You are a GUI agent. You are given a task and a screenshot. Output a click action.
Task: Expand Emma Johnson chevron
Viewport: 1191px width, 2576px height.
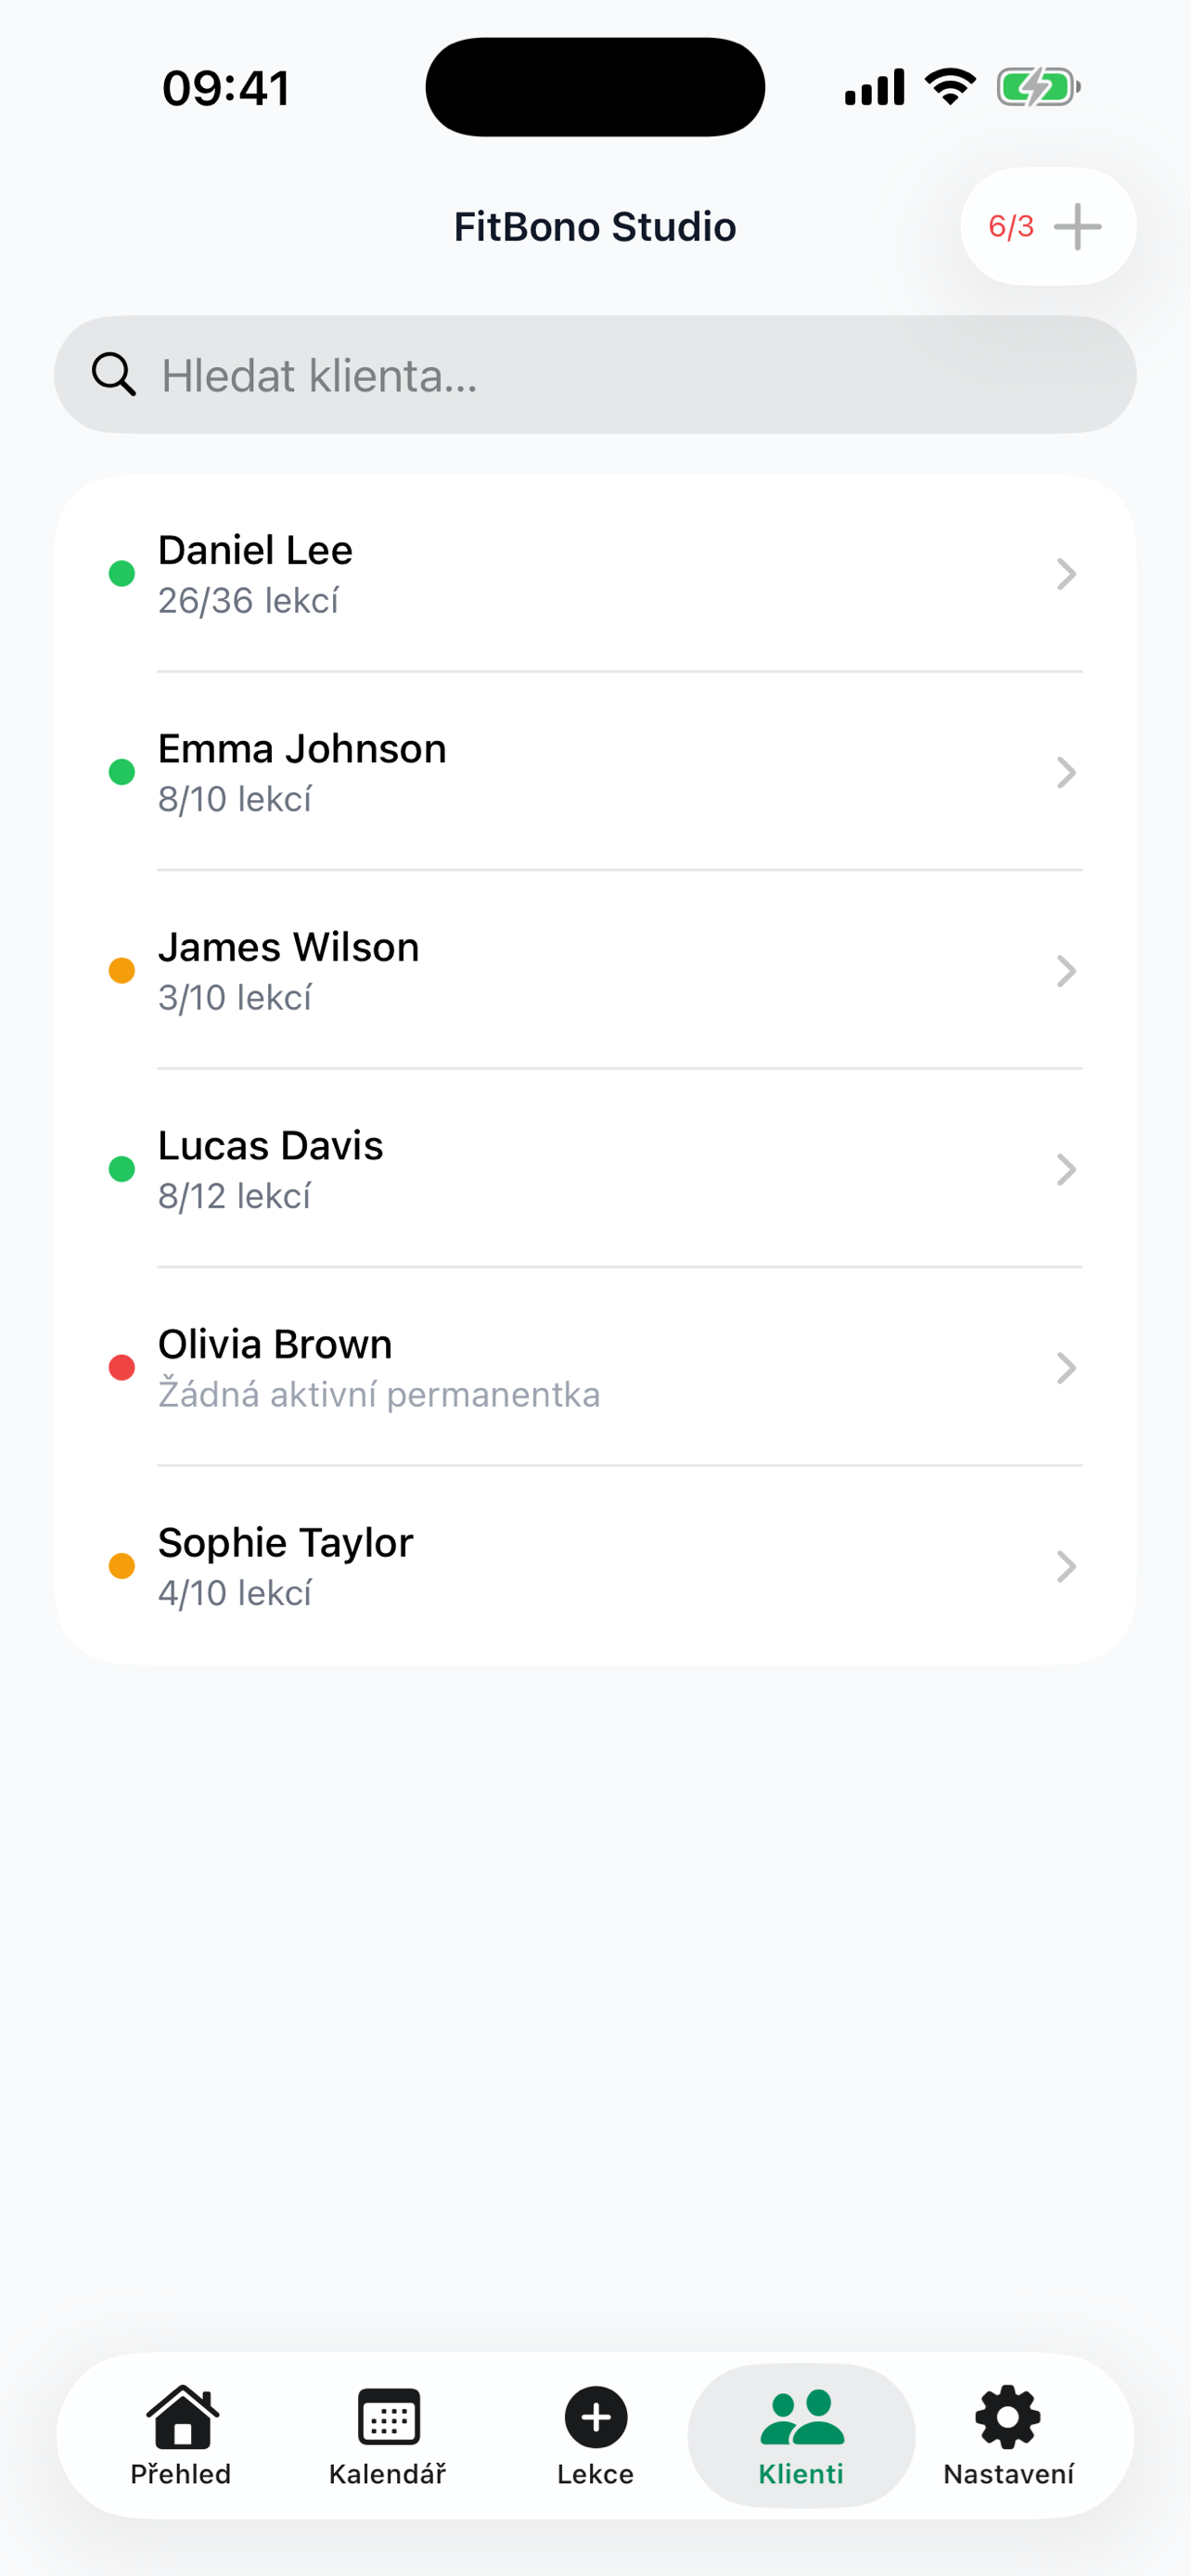point(1066,772)
